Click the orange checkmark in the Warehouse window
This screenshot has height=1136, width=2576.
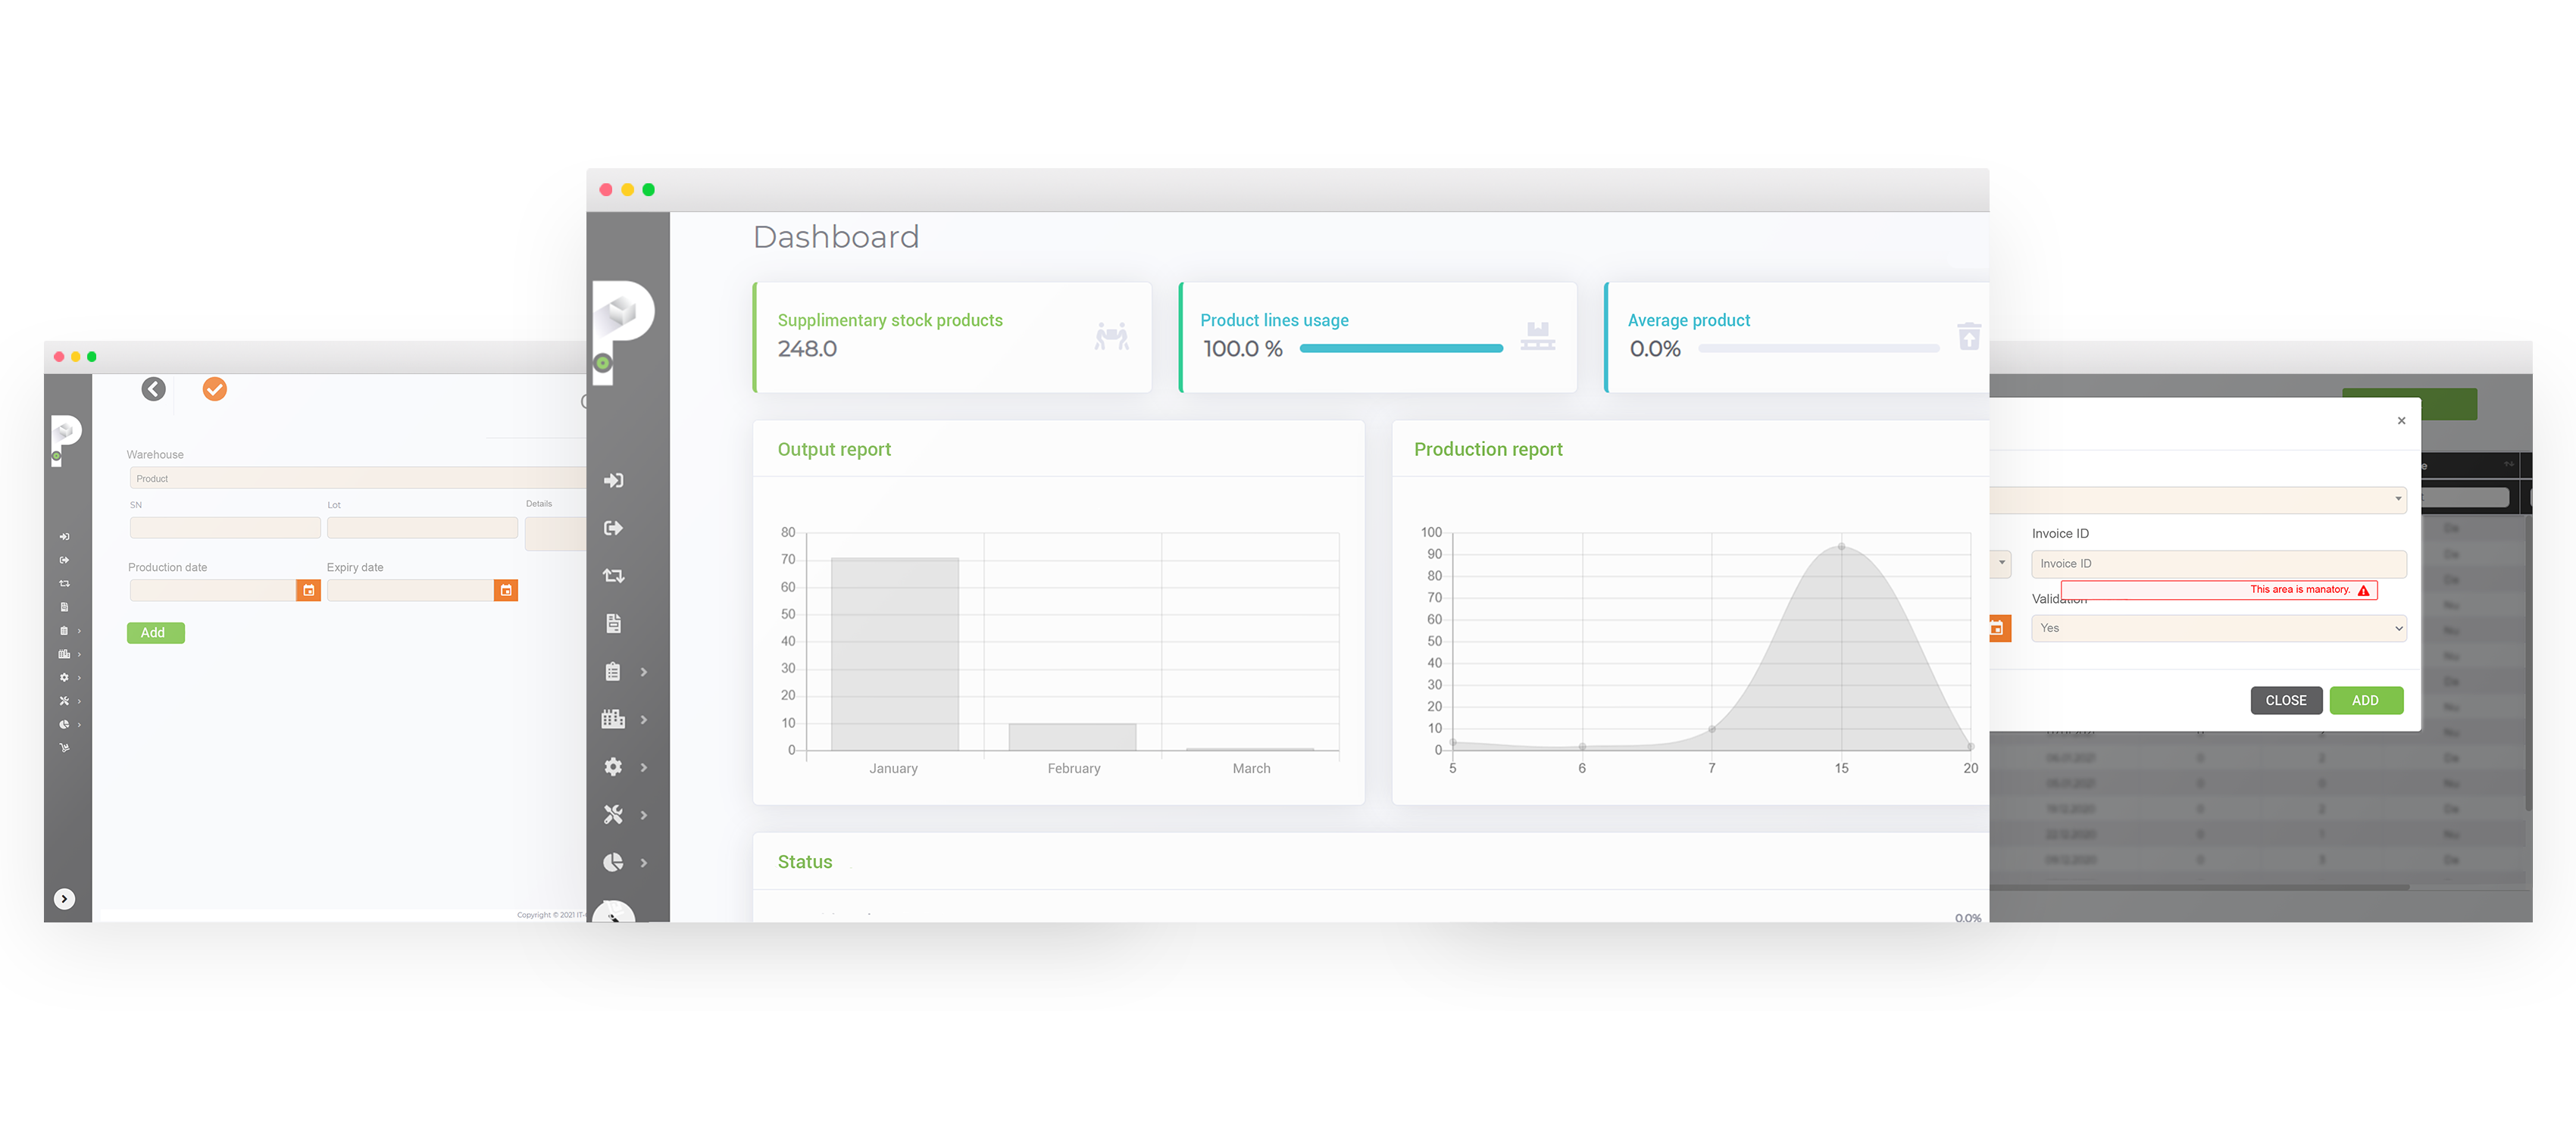(214, 389)
